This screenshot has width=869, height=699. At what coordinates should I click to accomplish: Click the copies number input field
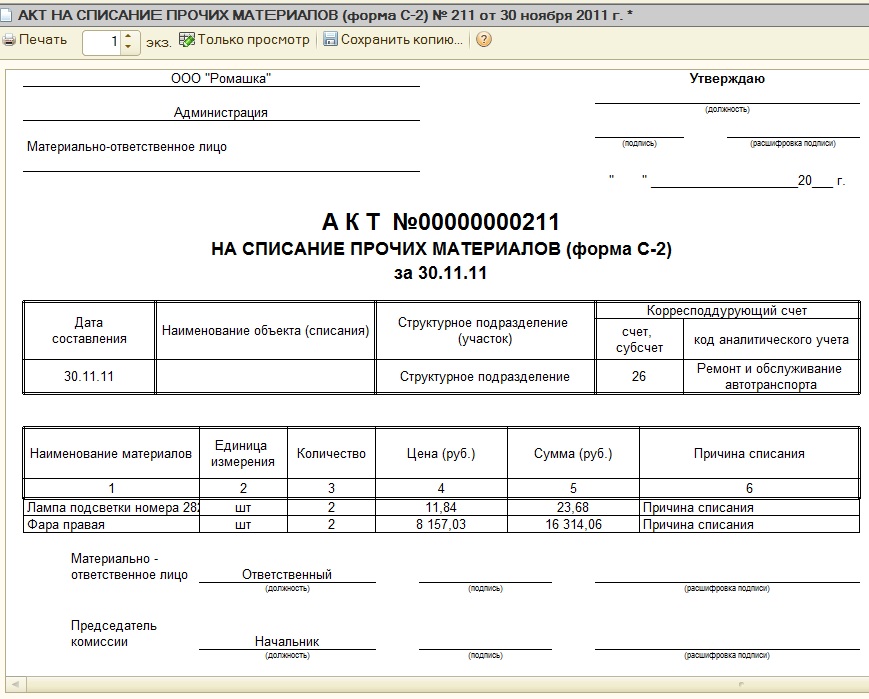coord(103,42)
